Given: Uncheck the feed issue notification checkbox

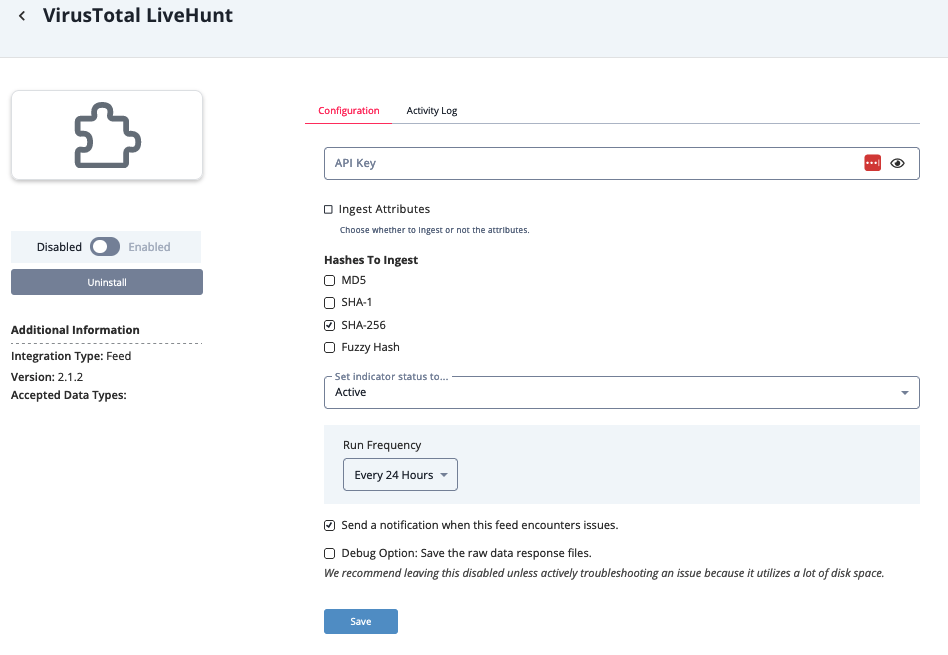Looking at the screenshot, I should coord(330,525).
